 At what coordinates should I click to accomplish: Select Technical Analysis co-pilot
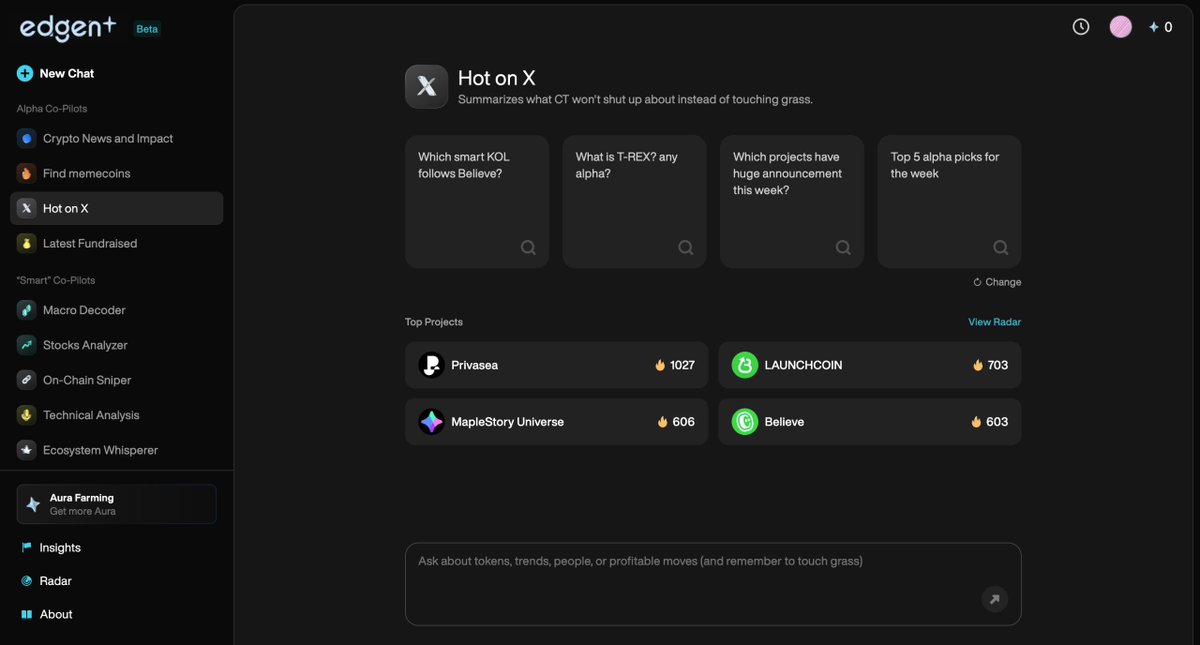[116, 415]
